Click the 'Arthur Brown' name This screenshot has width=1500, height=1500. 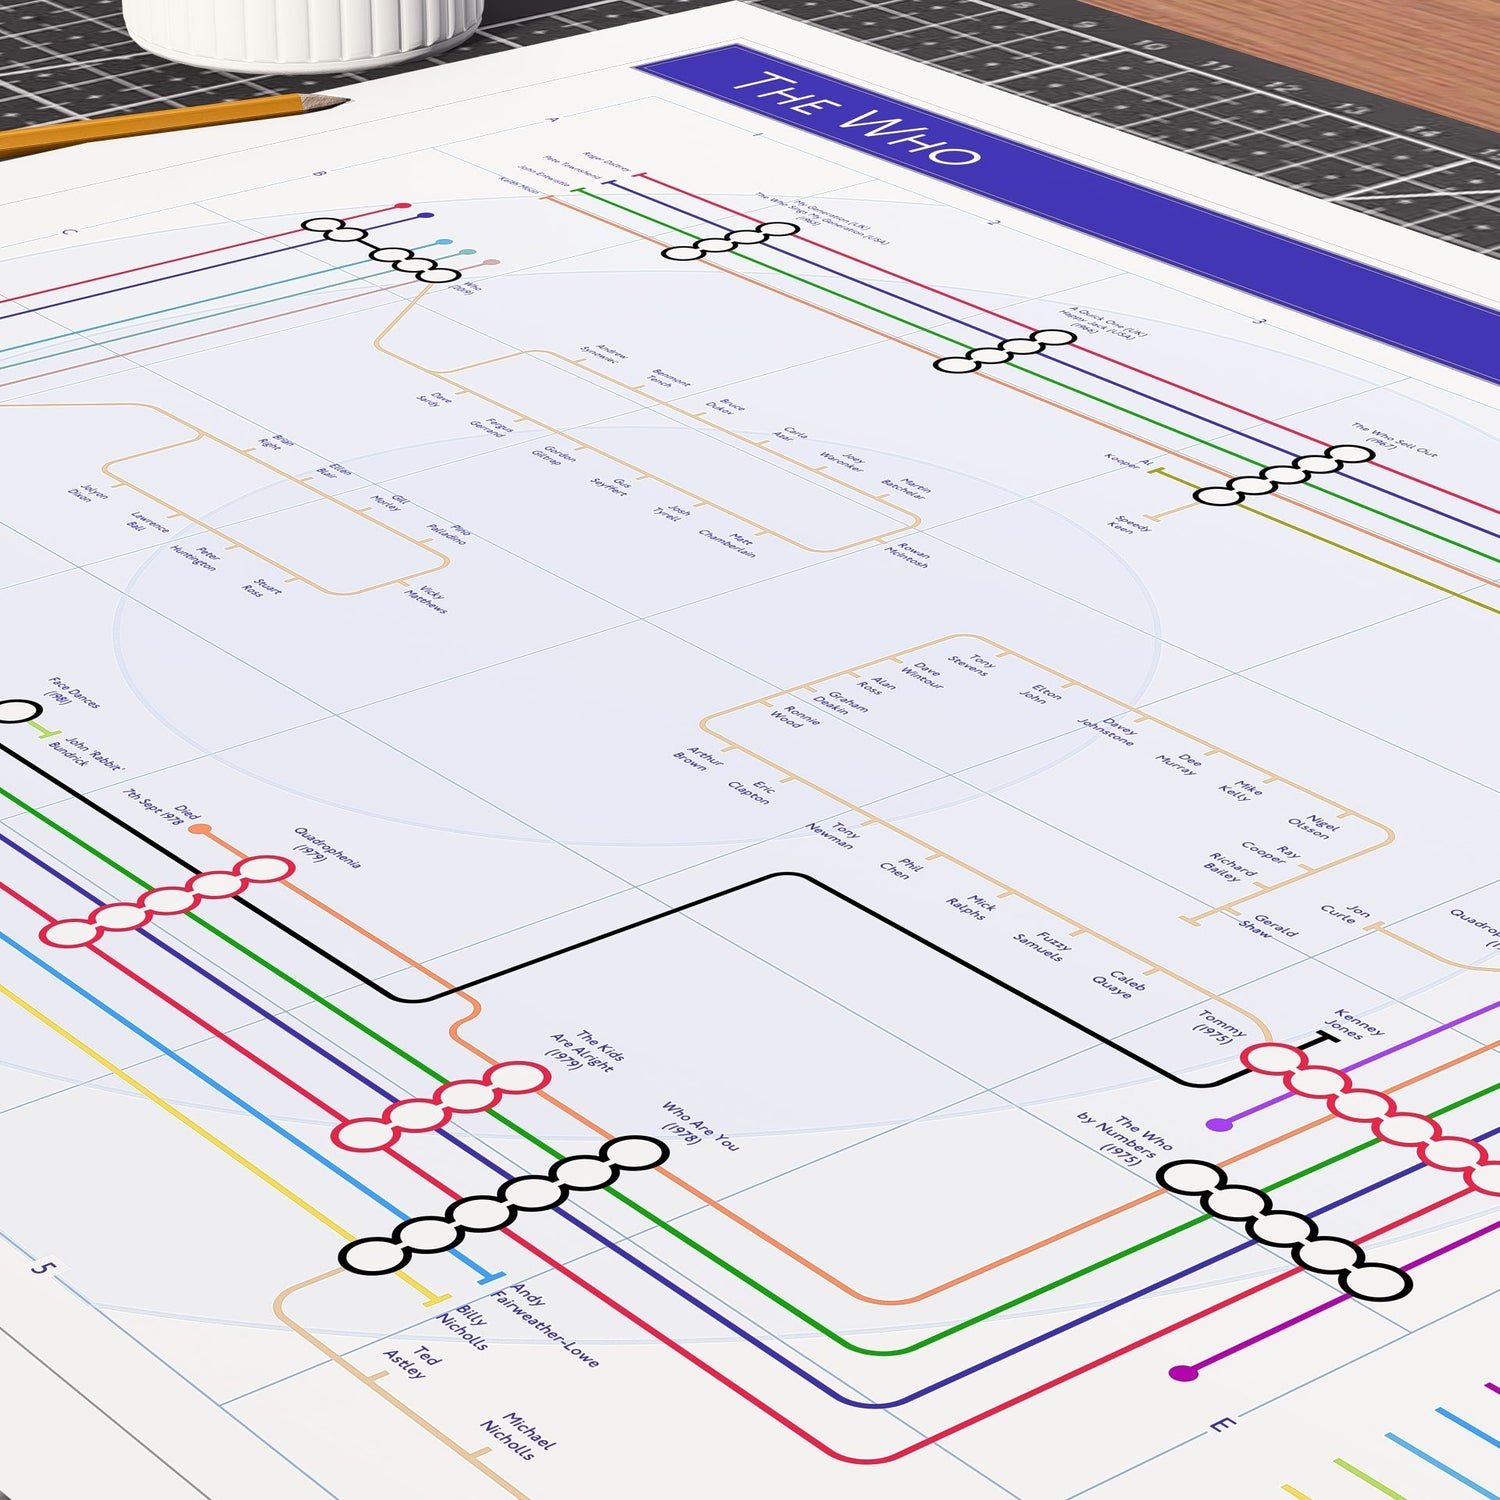697,758
